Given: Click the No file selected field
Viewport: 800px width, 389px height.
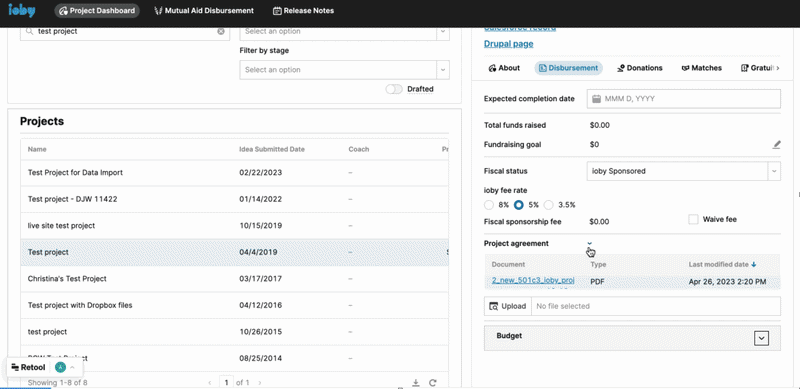Looking at the screenshot, I should point(656,306).
